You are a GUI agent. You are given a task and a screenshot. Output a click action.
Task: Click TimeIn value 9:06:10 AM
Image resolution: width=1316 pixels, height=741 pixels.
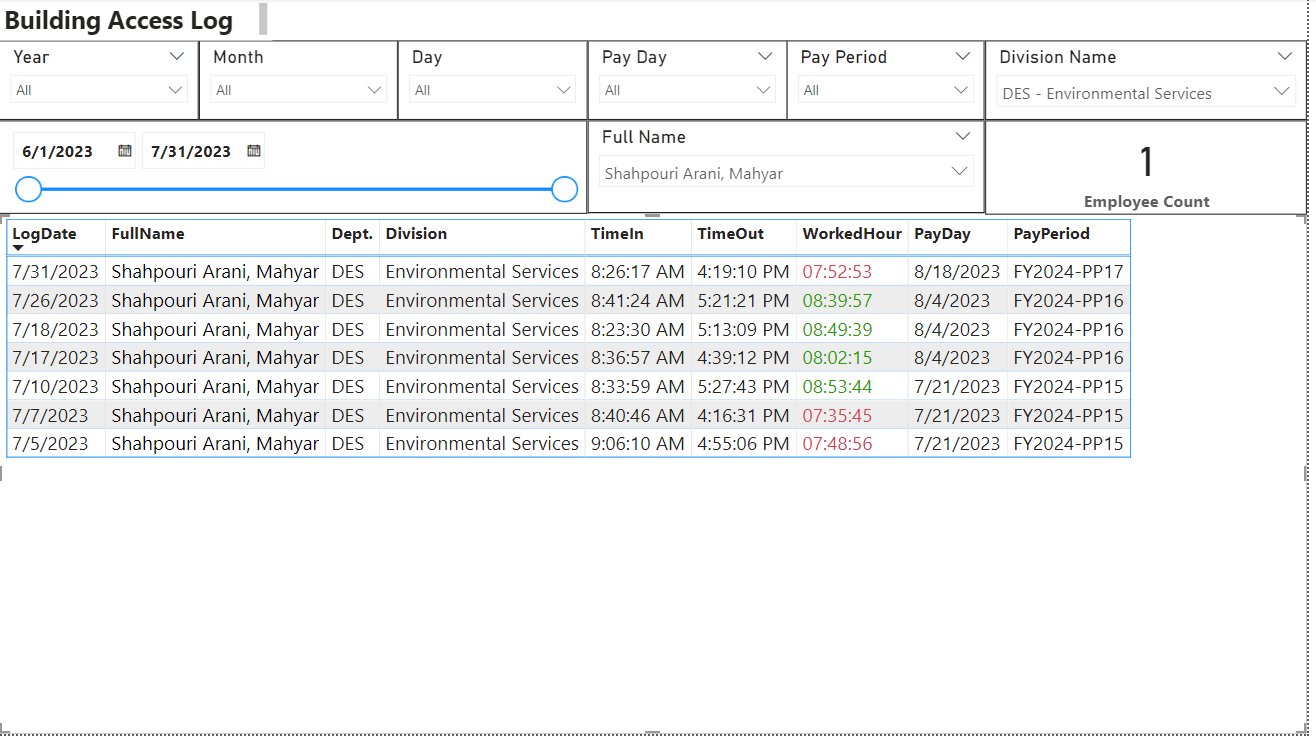click(638, 443)
